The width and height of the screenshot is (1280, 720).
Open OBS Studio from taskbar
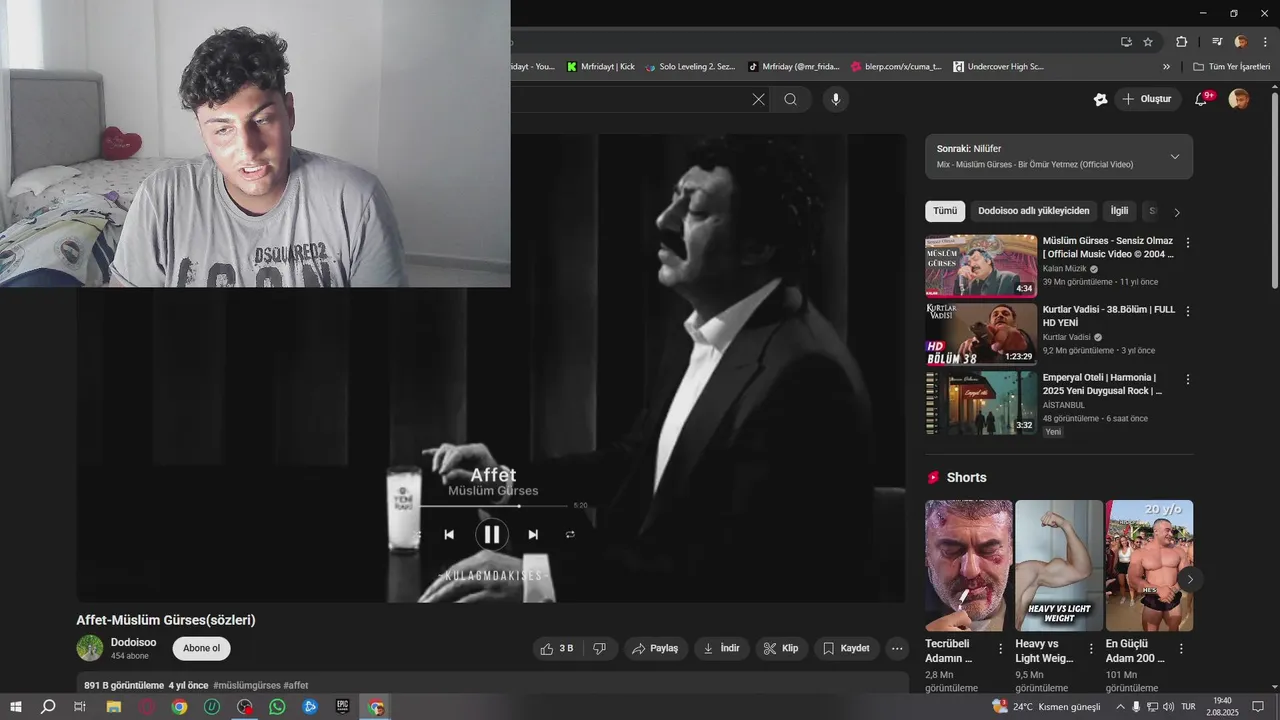point(245,707)
